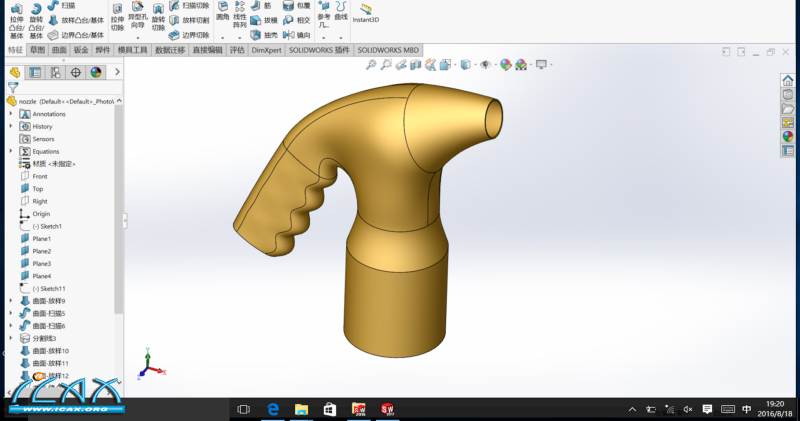Open the DisplayManager color ball tab
Screen dimensions: 800x421
96,72
